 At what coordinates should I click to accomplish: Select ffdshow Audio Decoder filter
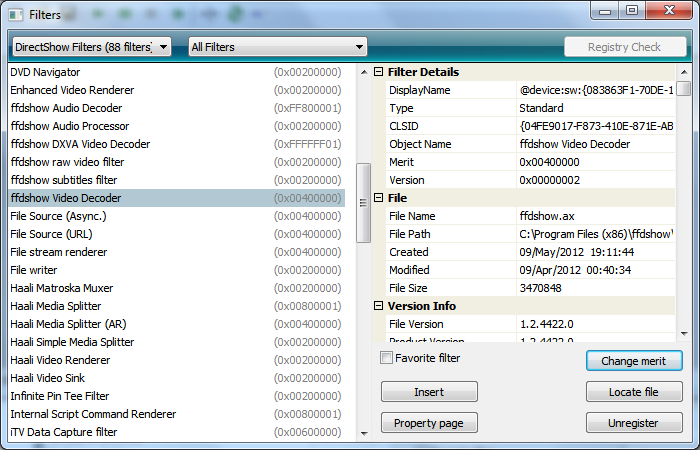click(176, 108)
